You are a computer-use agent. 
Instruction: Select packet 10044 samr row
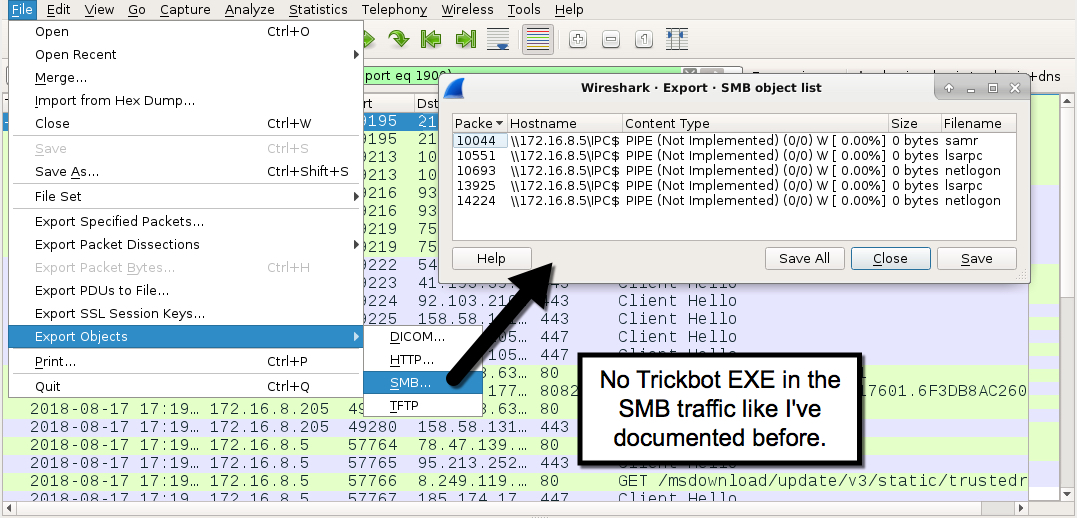(x=734, y=140)
